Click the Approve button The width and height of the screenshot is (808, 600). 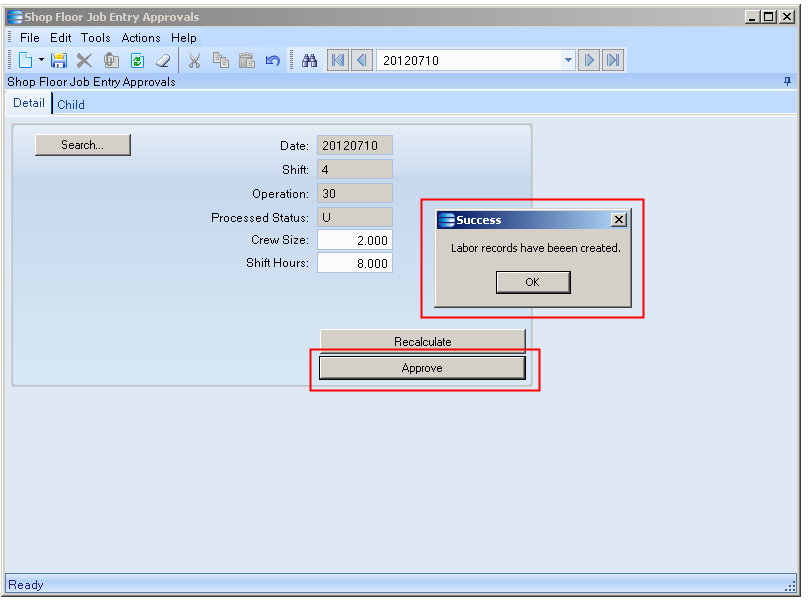tap(422, 368)
